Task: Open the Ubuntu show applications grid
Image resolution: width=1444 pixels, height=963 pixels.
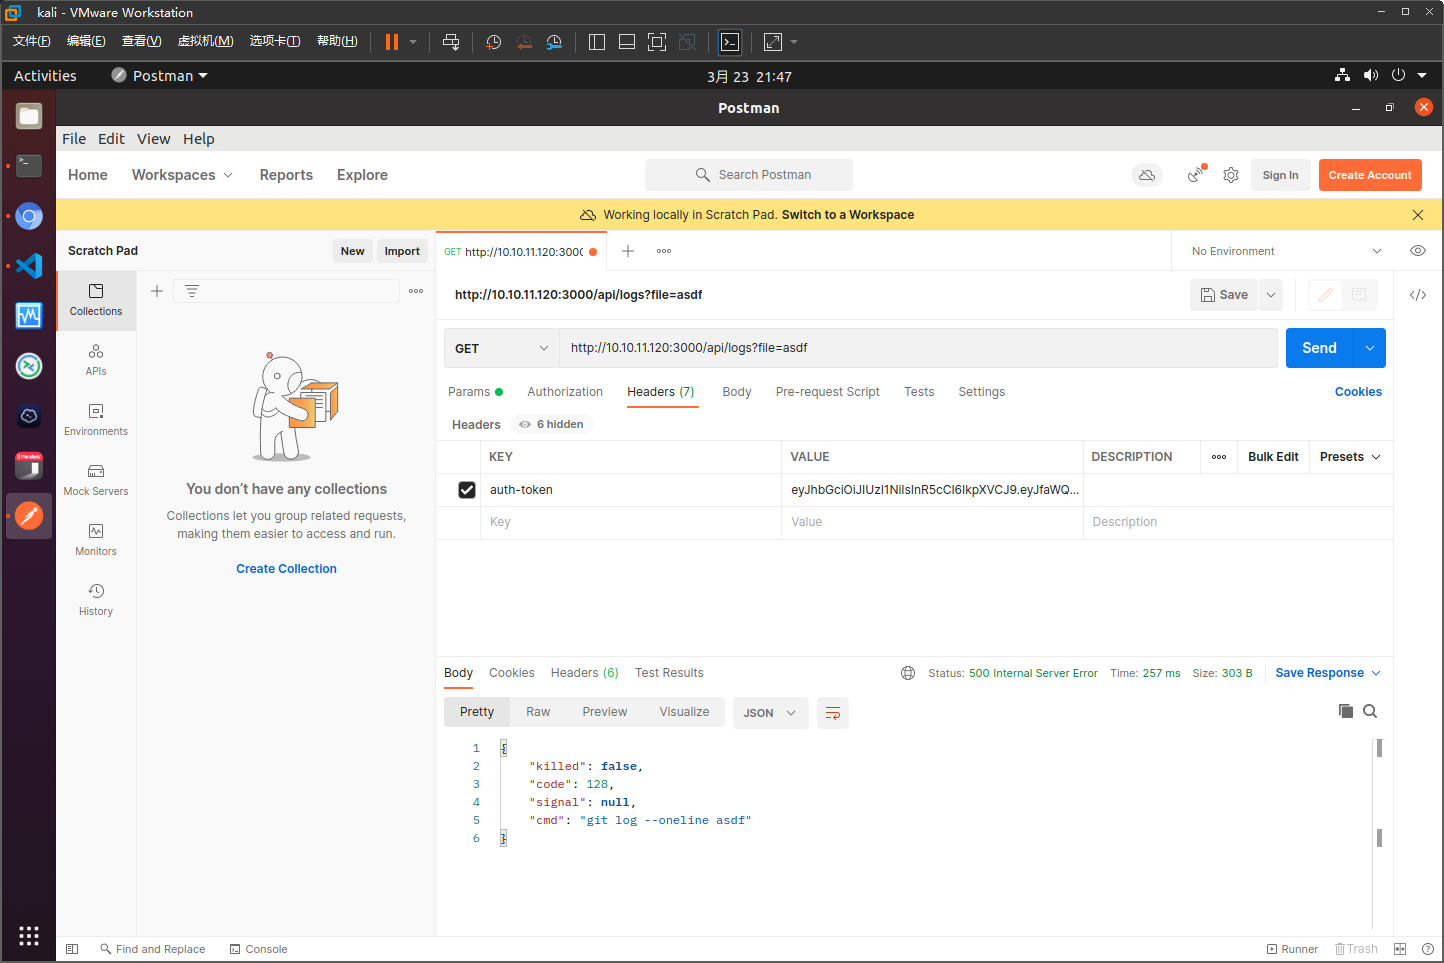Action: [x=29, y=935]
